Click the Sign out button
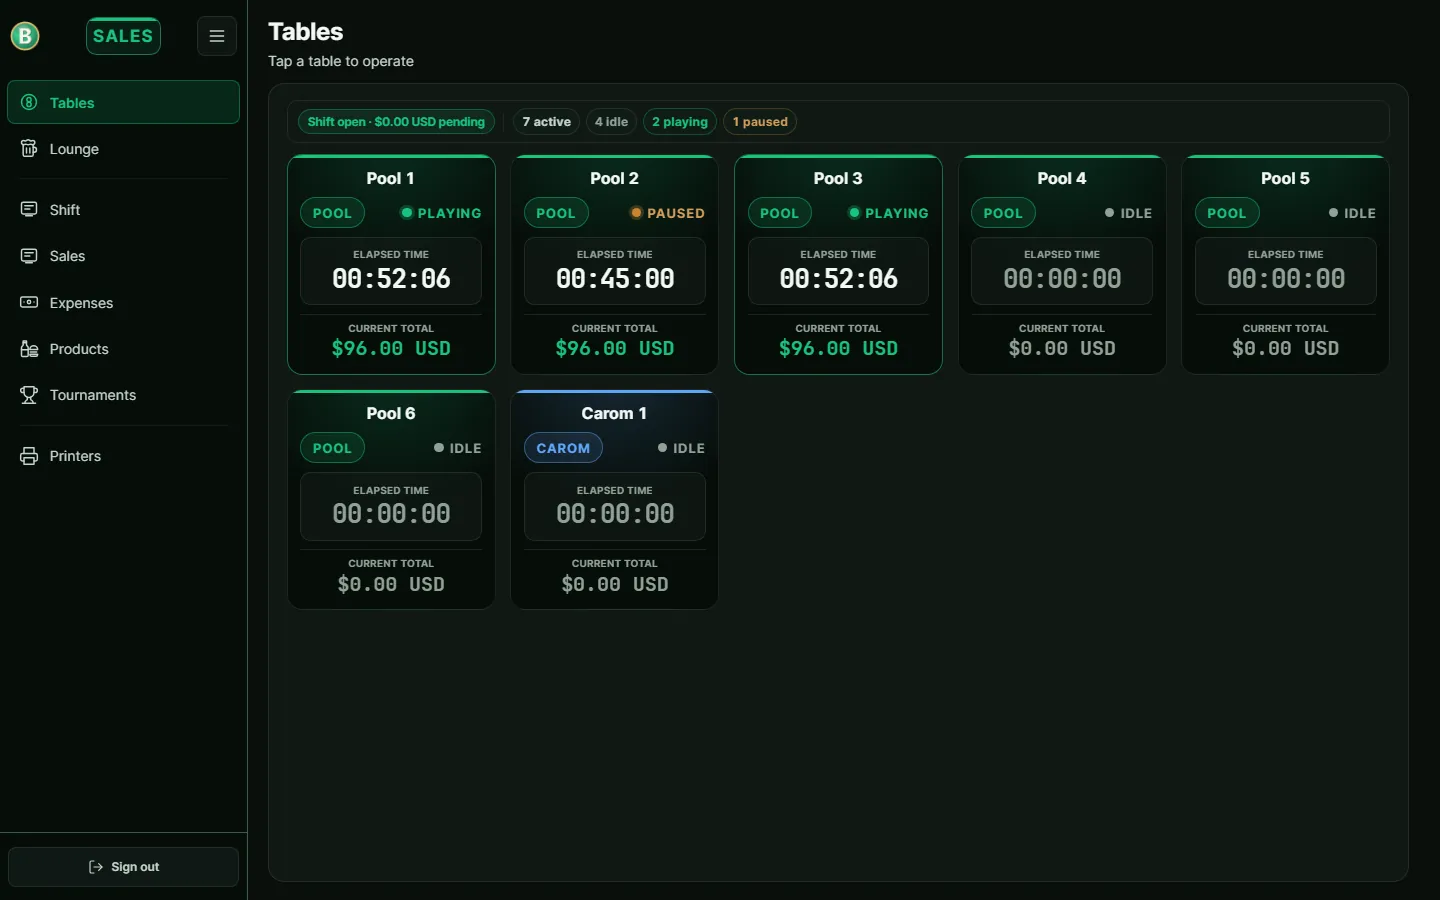1440x900 pixels. point(123,867)
